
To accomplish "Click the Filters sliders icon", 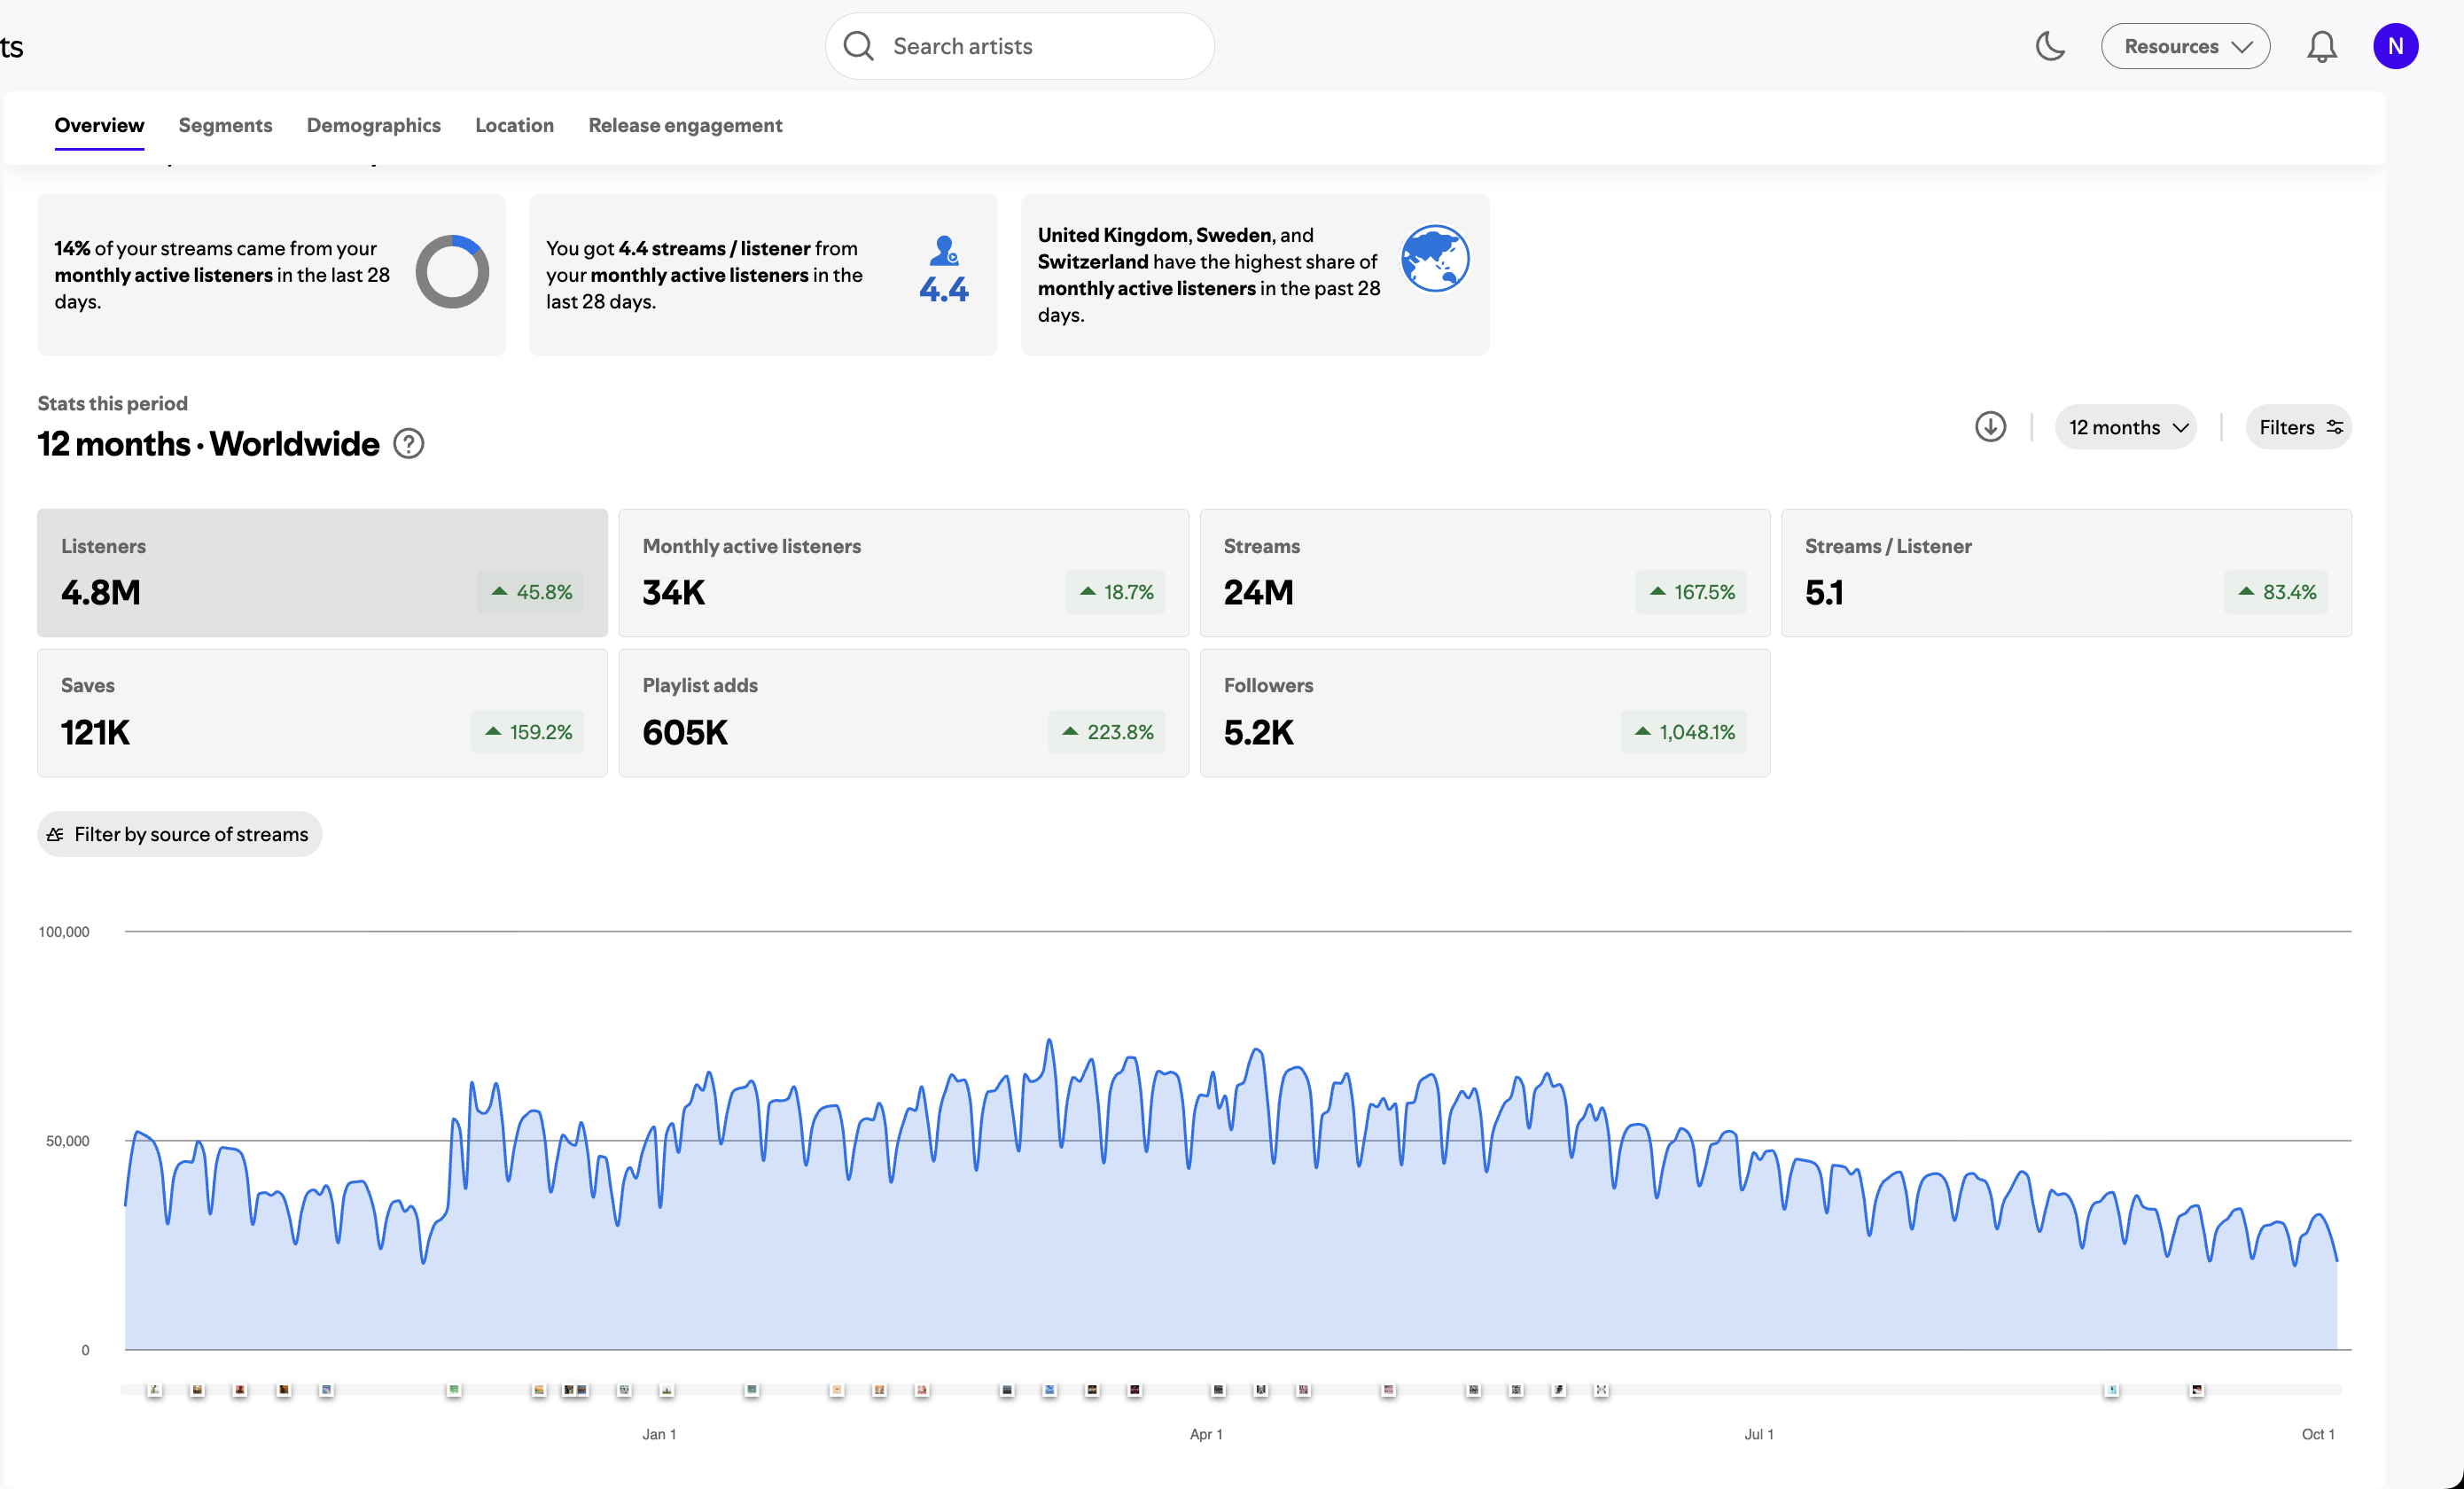I will pyautogui.click(x=2334, y=427).
